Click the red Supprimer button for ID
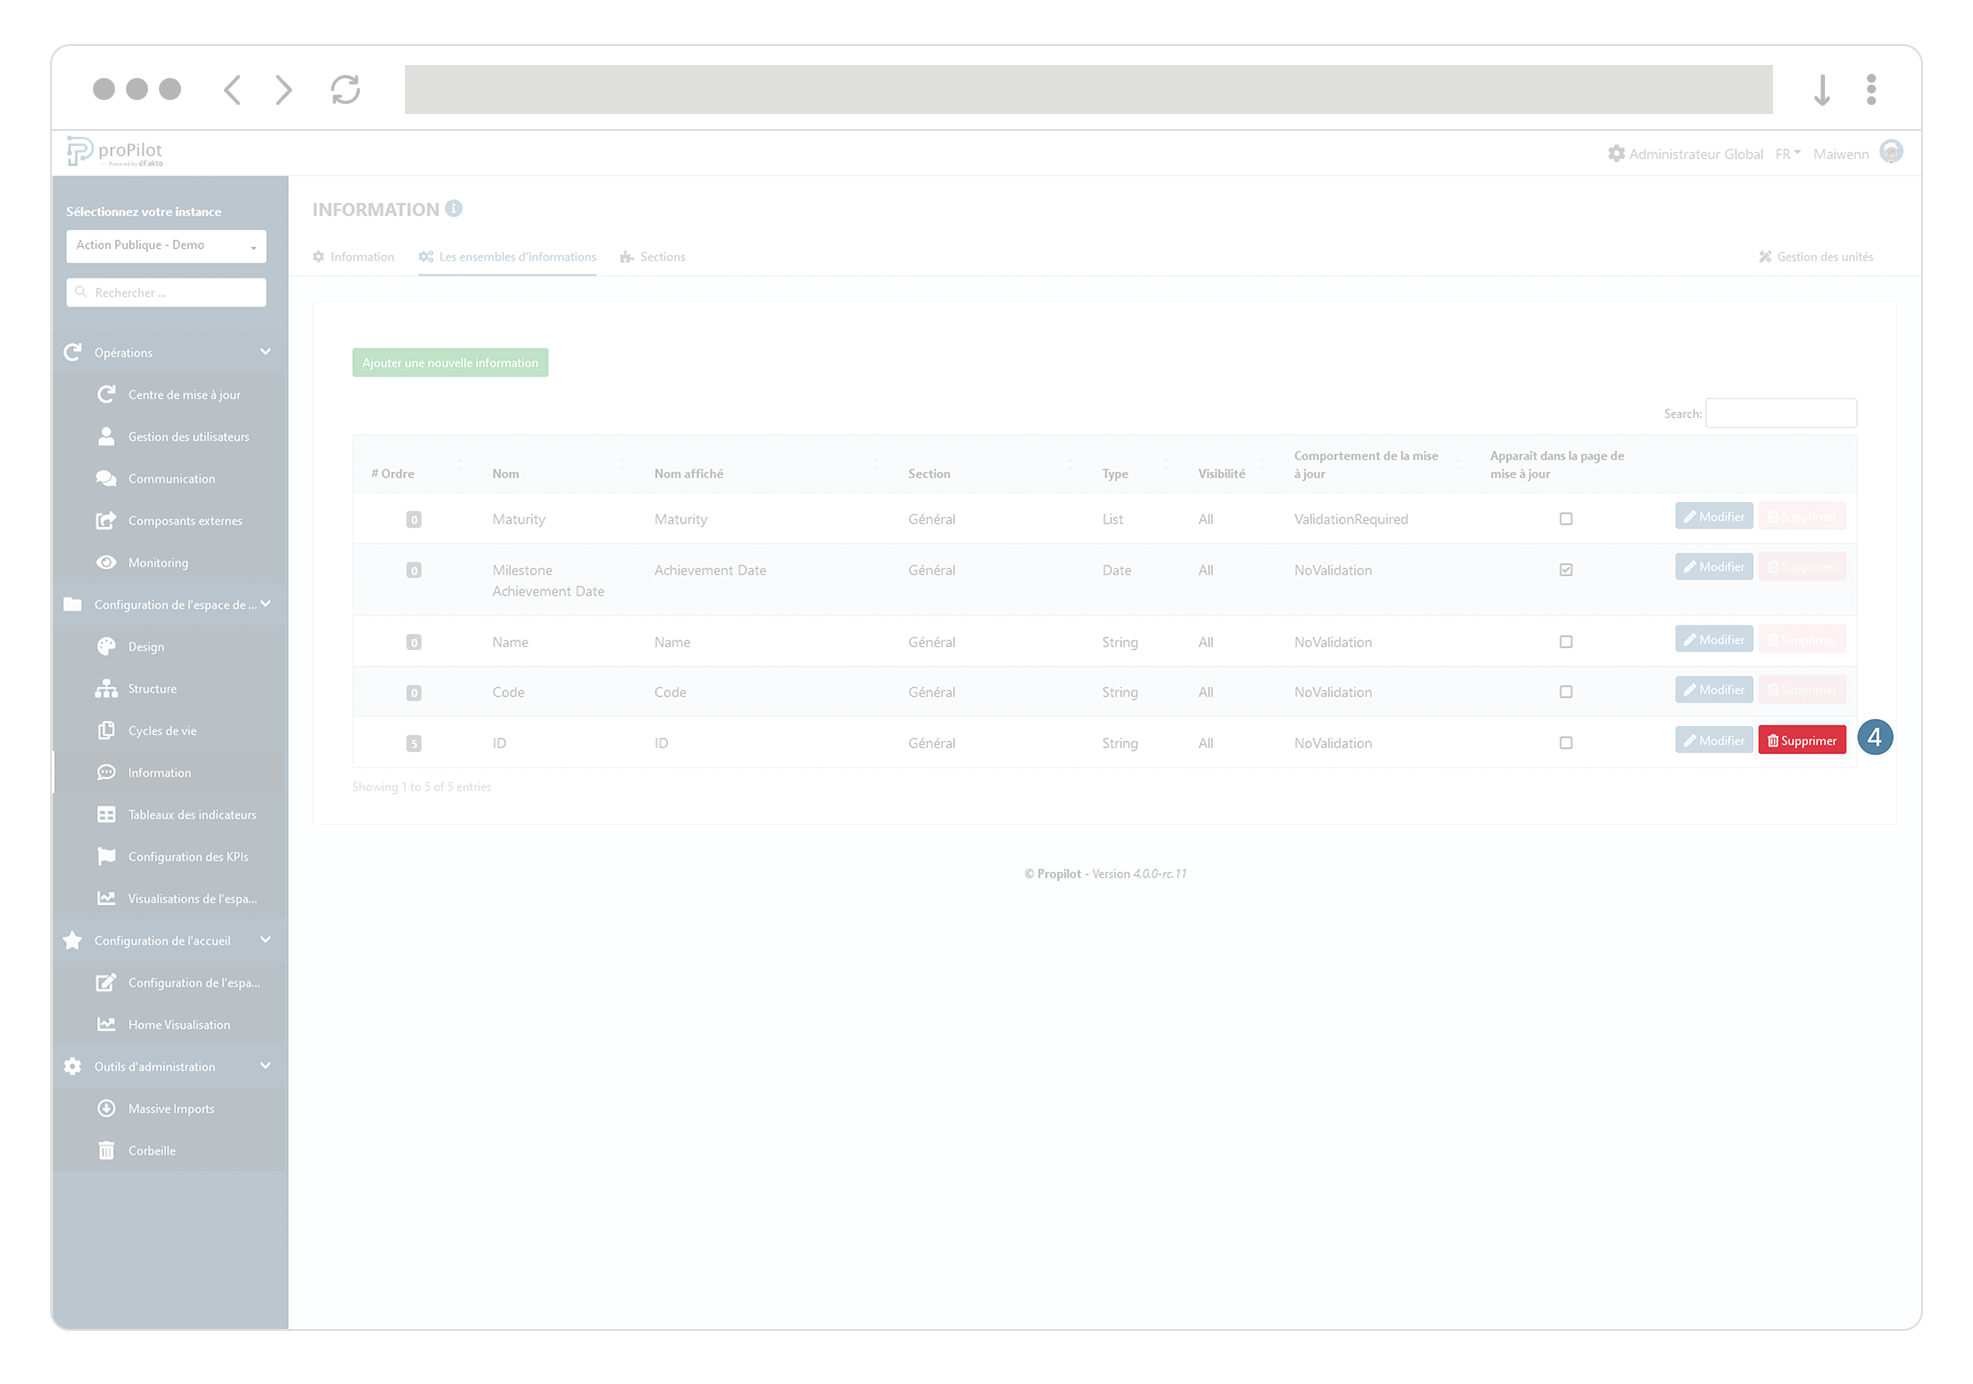Image resolution: width=1973 pixels, height=1384 pixels. click(1802, 741)
